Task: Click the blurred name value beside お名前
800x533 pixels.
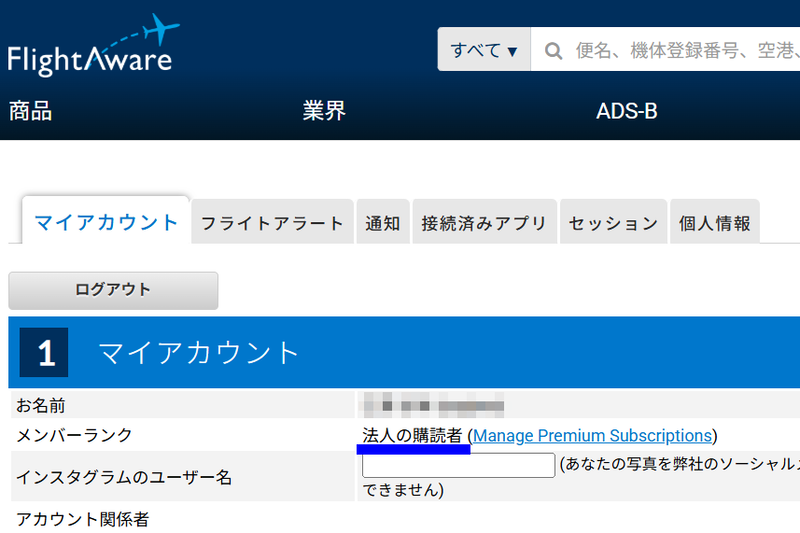Action: [432, 406]
